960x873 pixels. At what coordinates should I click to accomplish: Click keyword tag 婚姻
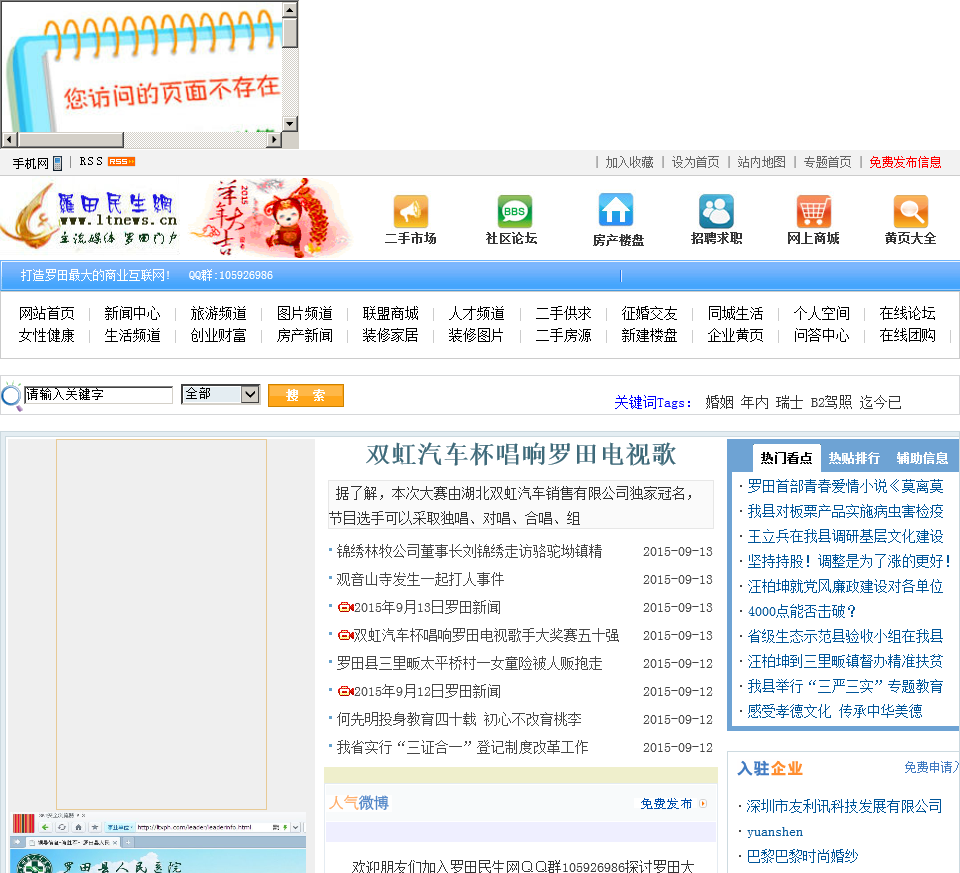(719, 402)
